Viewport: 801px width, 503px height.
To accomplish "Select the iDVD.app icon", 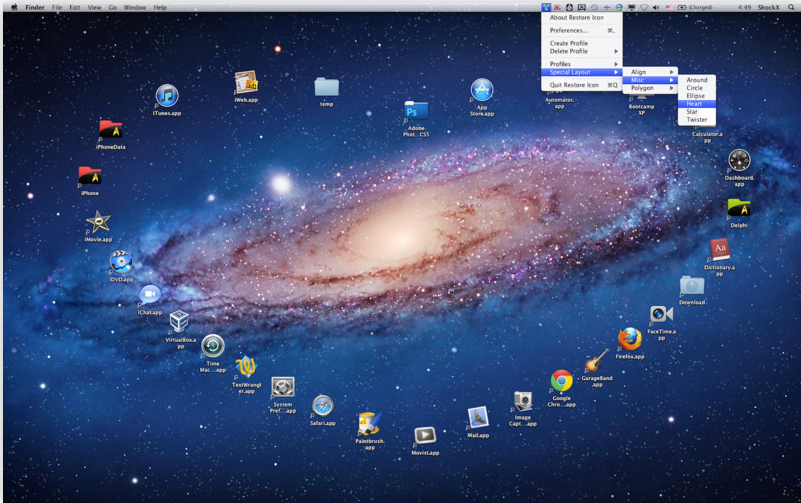I will pyautogui.click(x=121, y=262).
